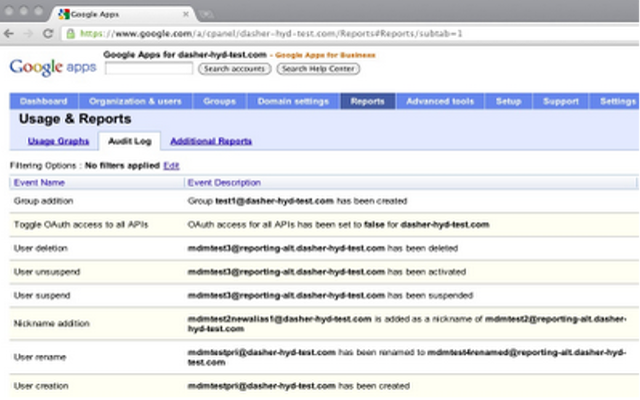
Task: Open the Settings tab
Action: 616,101
